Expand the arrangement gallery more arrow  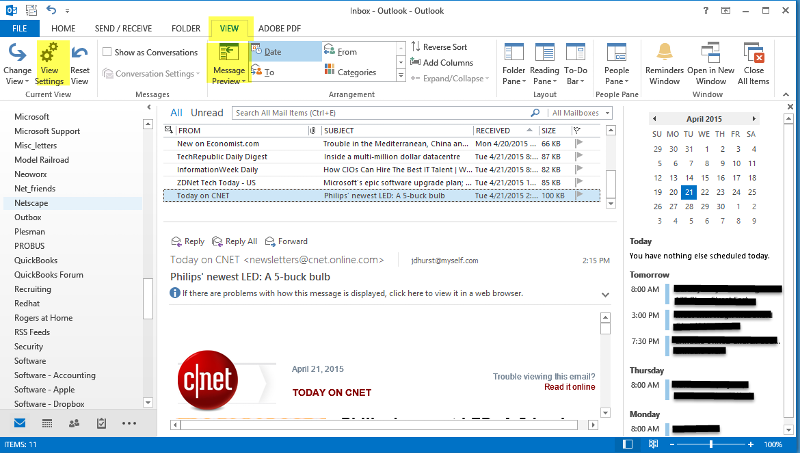(401, 76)
